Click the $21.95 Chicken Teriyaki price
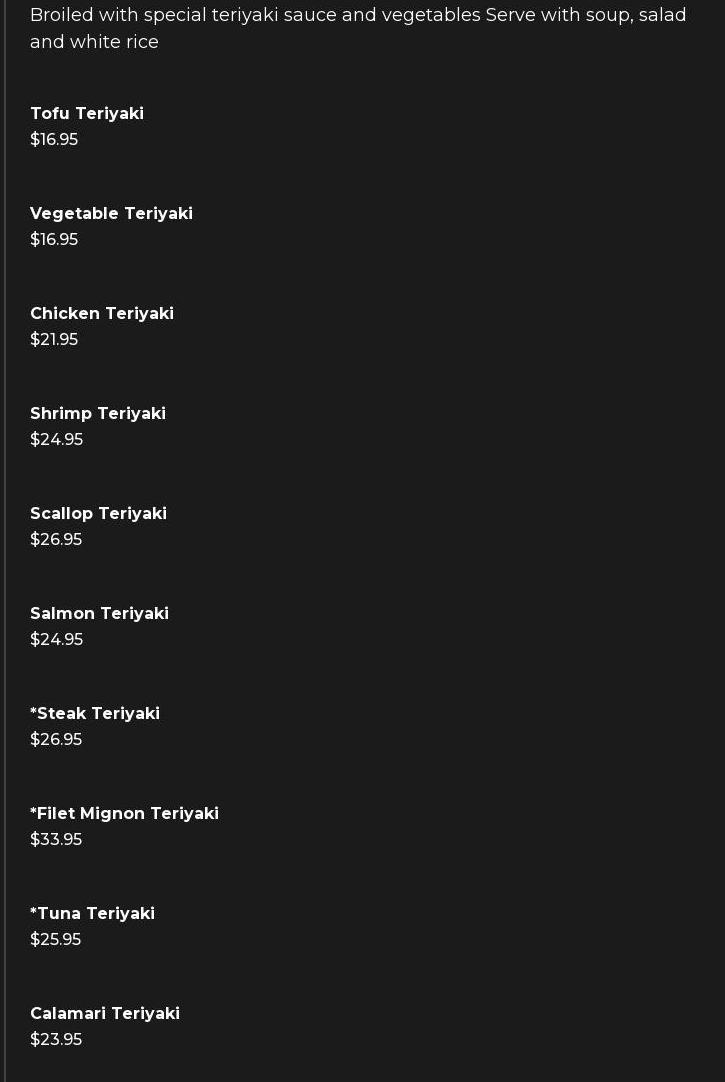The image size is (725, 1082). 54,340
